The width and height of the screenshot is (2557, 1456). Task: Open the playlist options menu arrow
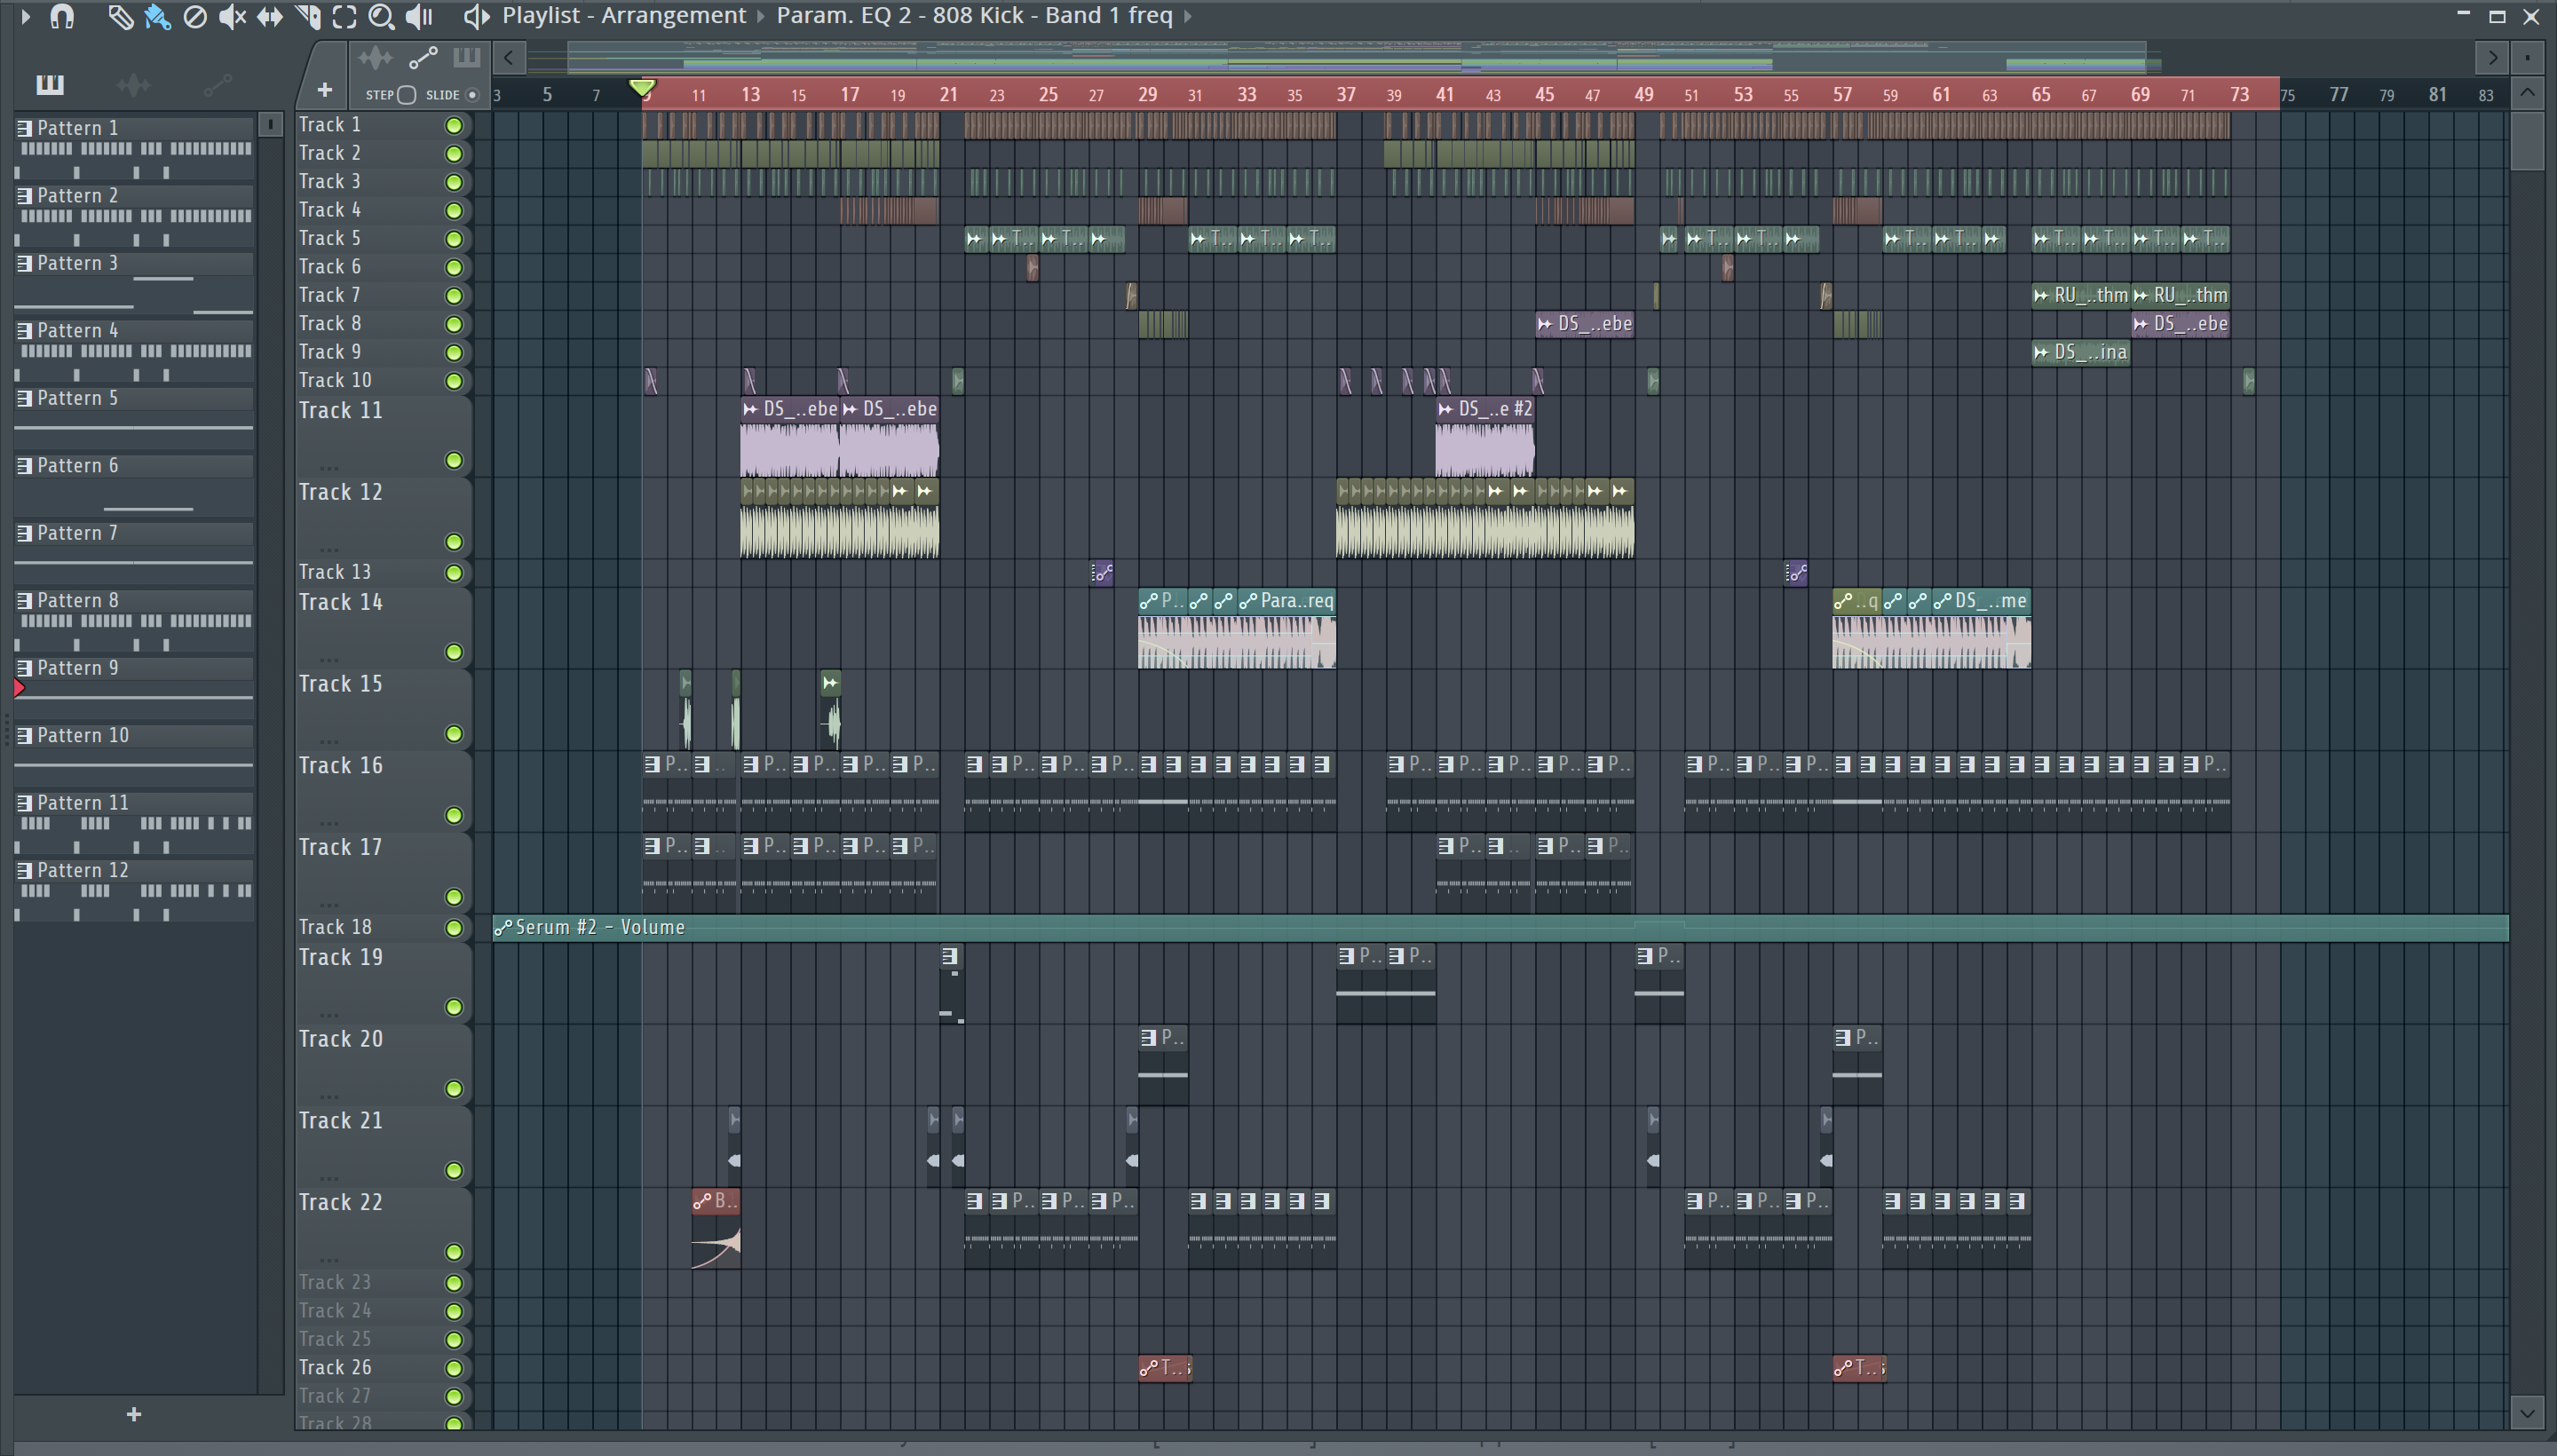[x=25, y=16]
